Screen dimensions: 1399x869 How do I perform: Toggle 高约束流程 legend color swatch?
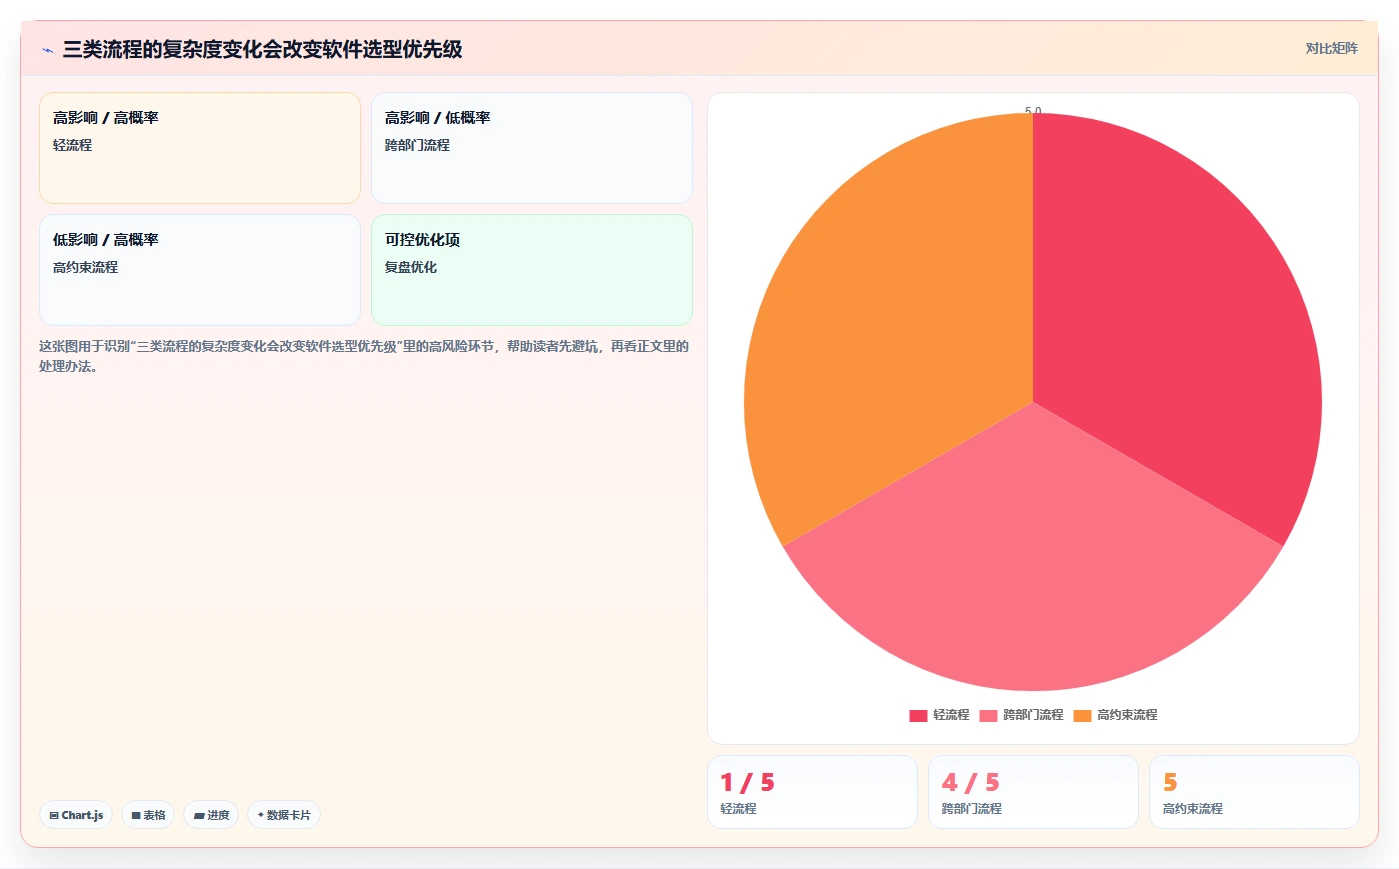(x=1082, y=715)
